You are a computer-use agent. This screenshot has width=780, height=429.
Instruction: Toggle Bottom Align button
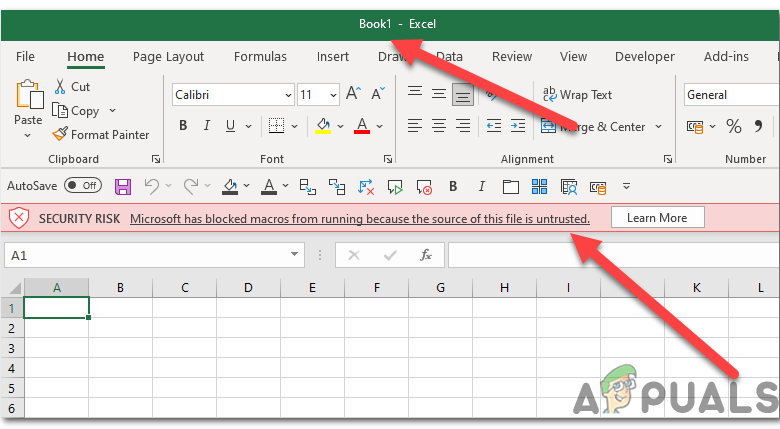(x=463, y=95)
